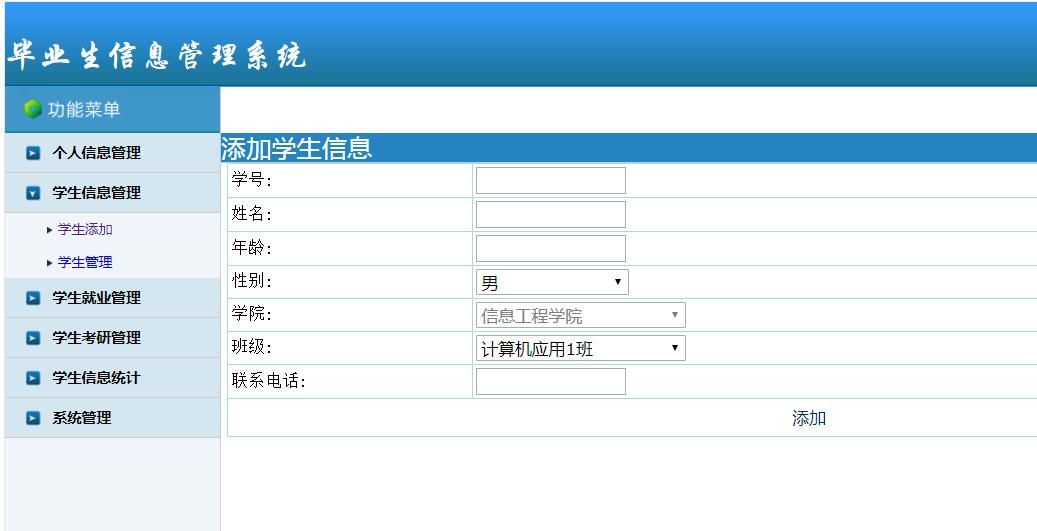
Task: Click the 添加学生信息 heading
Action: tap(296, 149)
